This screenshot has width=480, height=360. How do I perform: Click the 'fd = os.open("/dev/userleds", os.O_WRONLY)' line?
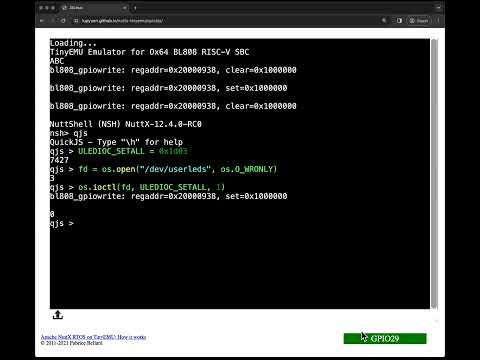(x=178, y=169)
